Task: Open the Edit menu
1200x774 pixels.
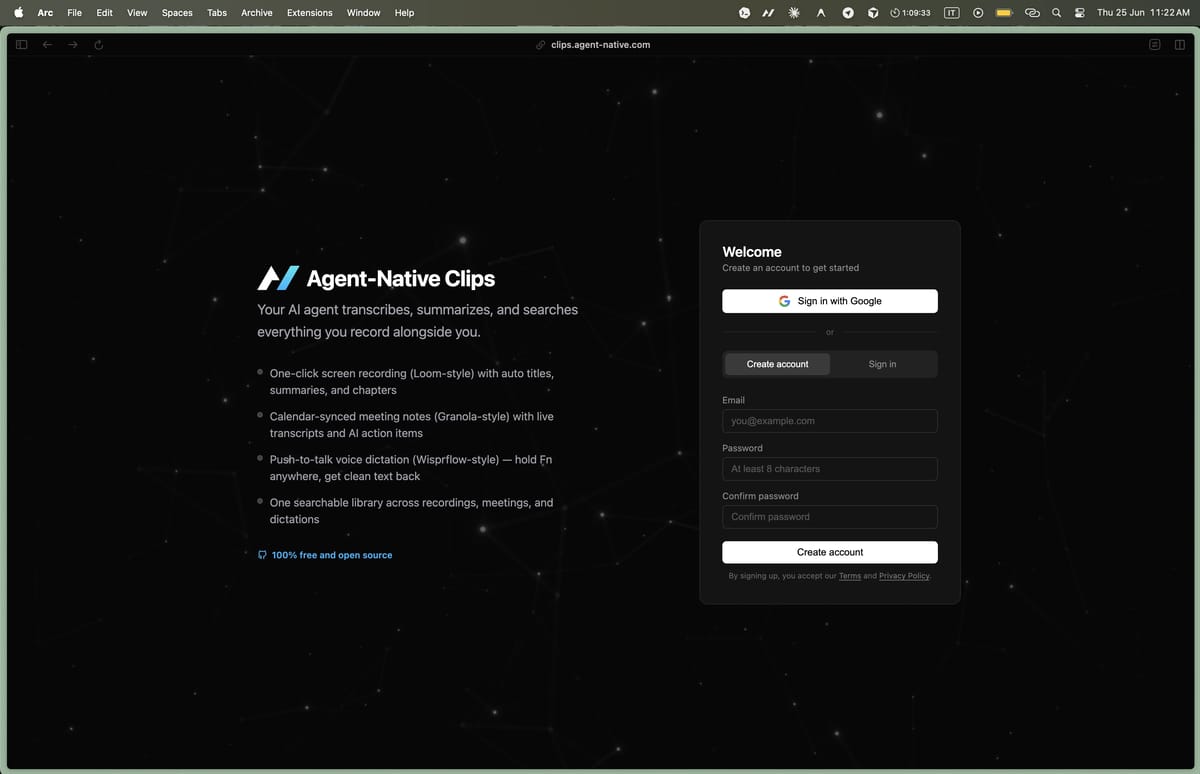Action: click(x=104, y=12)
